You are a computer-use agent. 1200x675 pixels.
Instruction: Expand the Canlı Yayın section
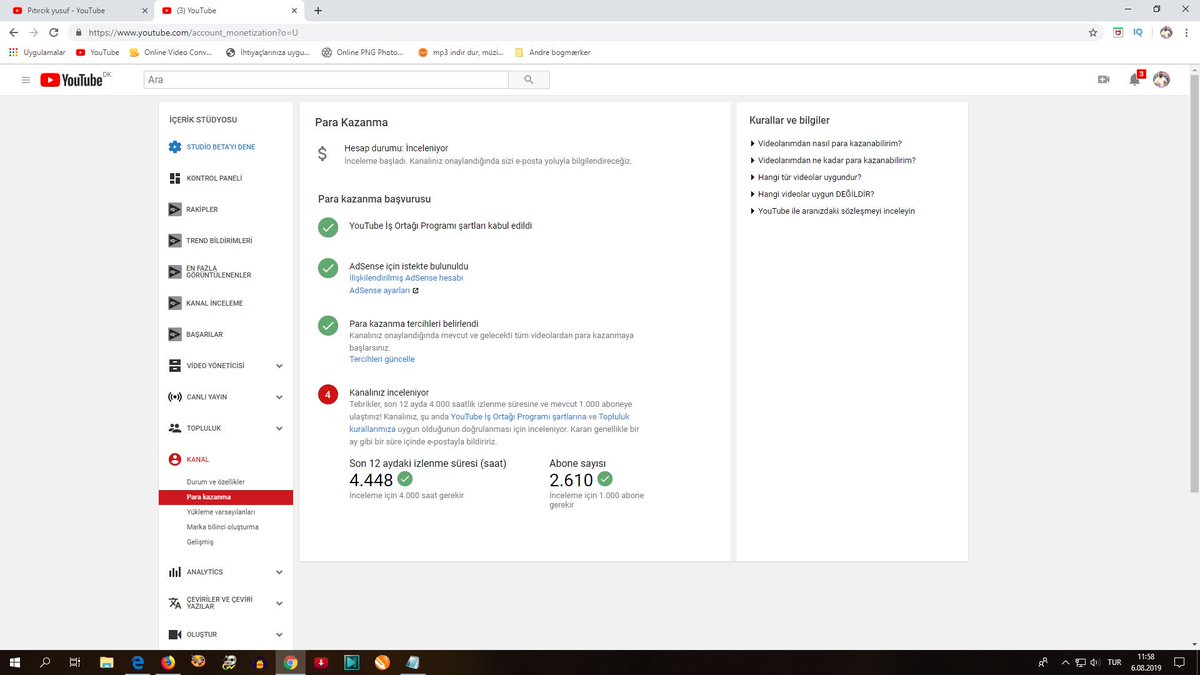click(279, 397)
